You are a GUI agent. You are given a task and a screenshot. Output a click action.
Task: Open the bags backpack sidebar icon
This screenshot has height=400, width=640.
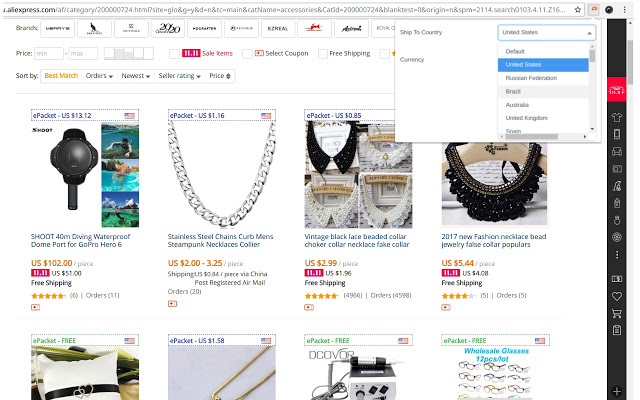(x=617, y=203)
